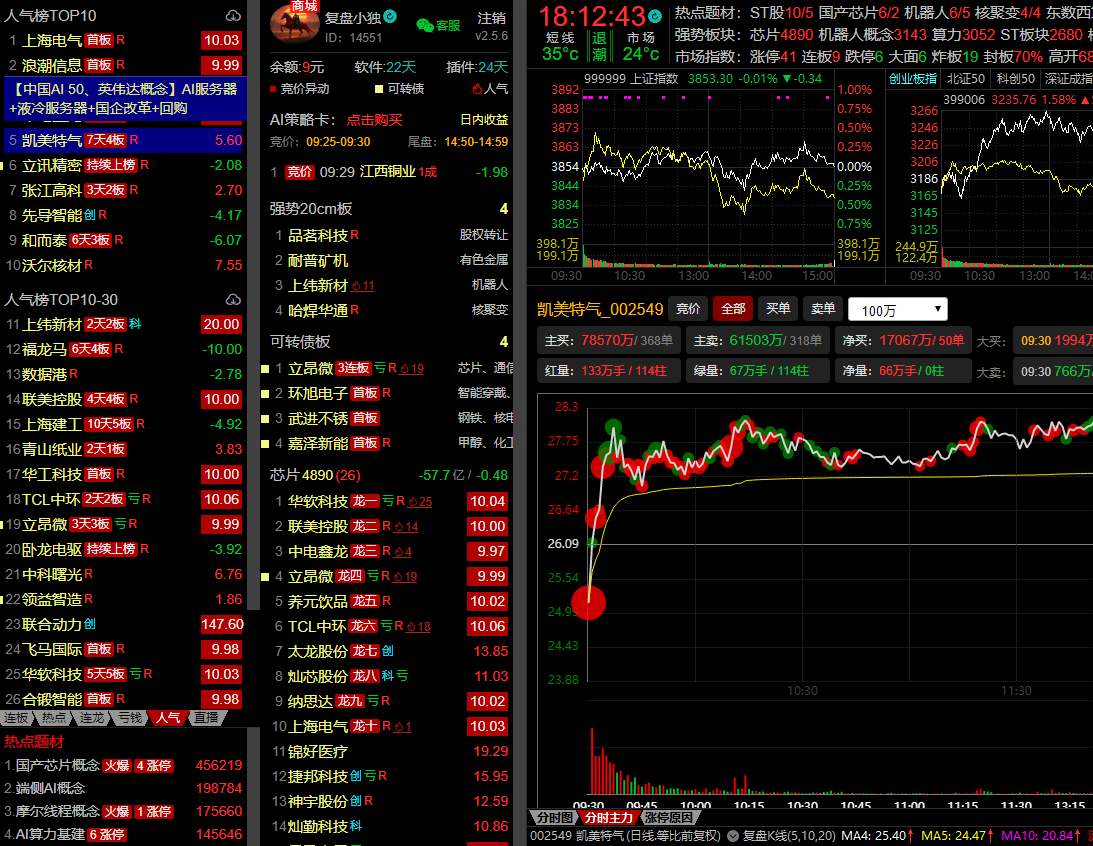Open the 国产芯片概念 hot topic

pyautogui.click(x=123, y=766)
